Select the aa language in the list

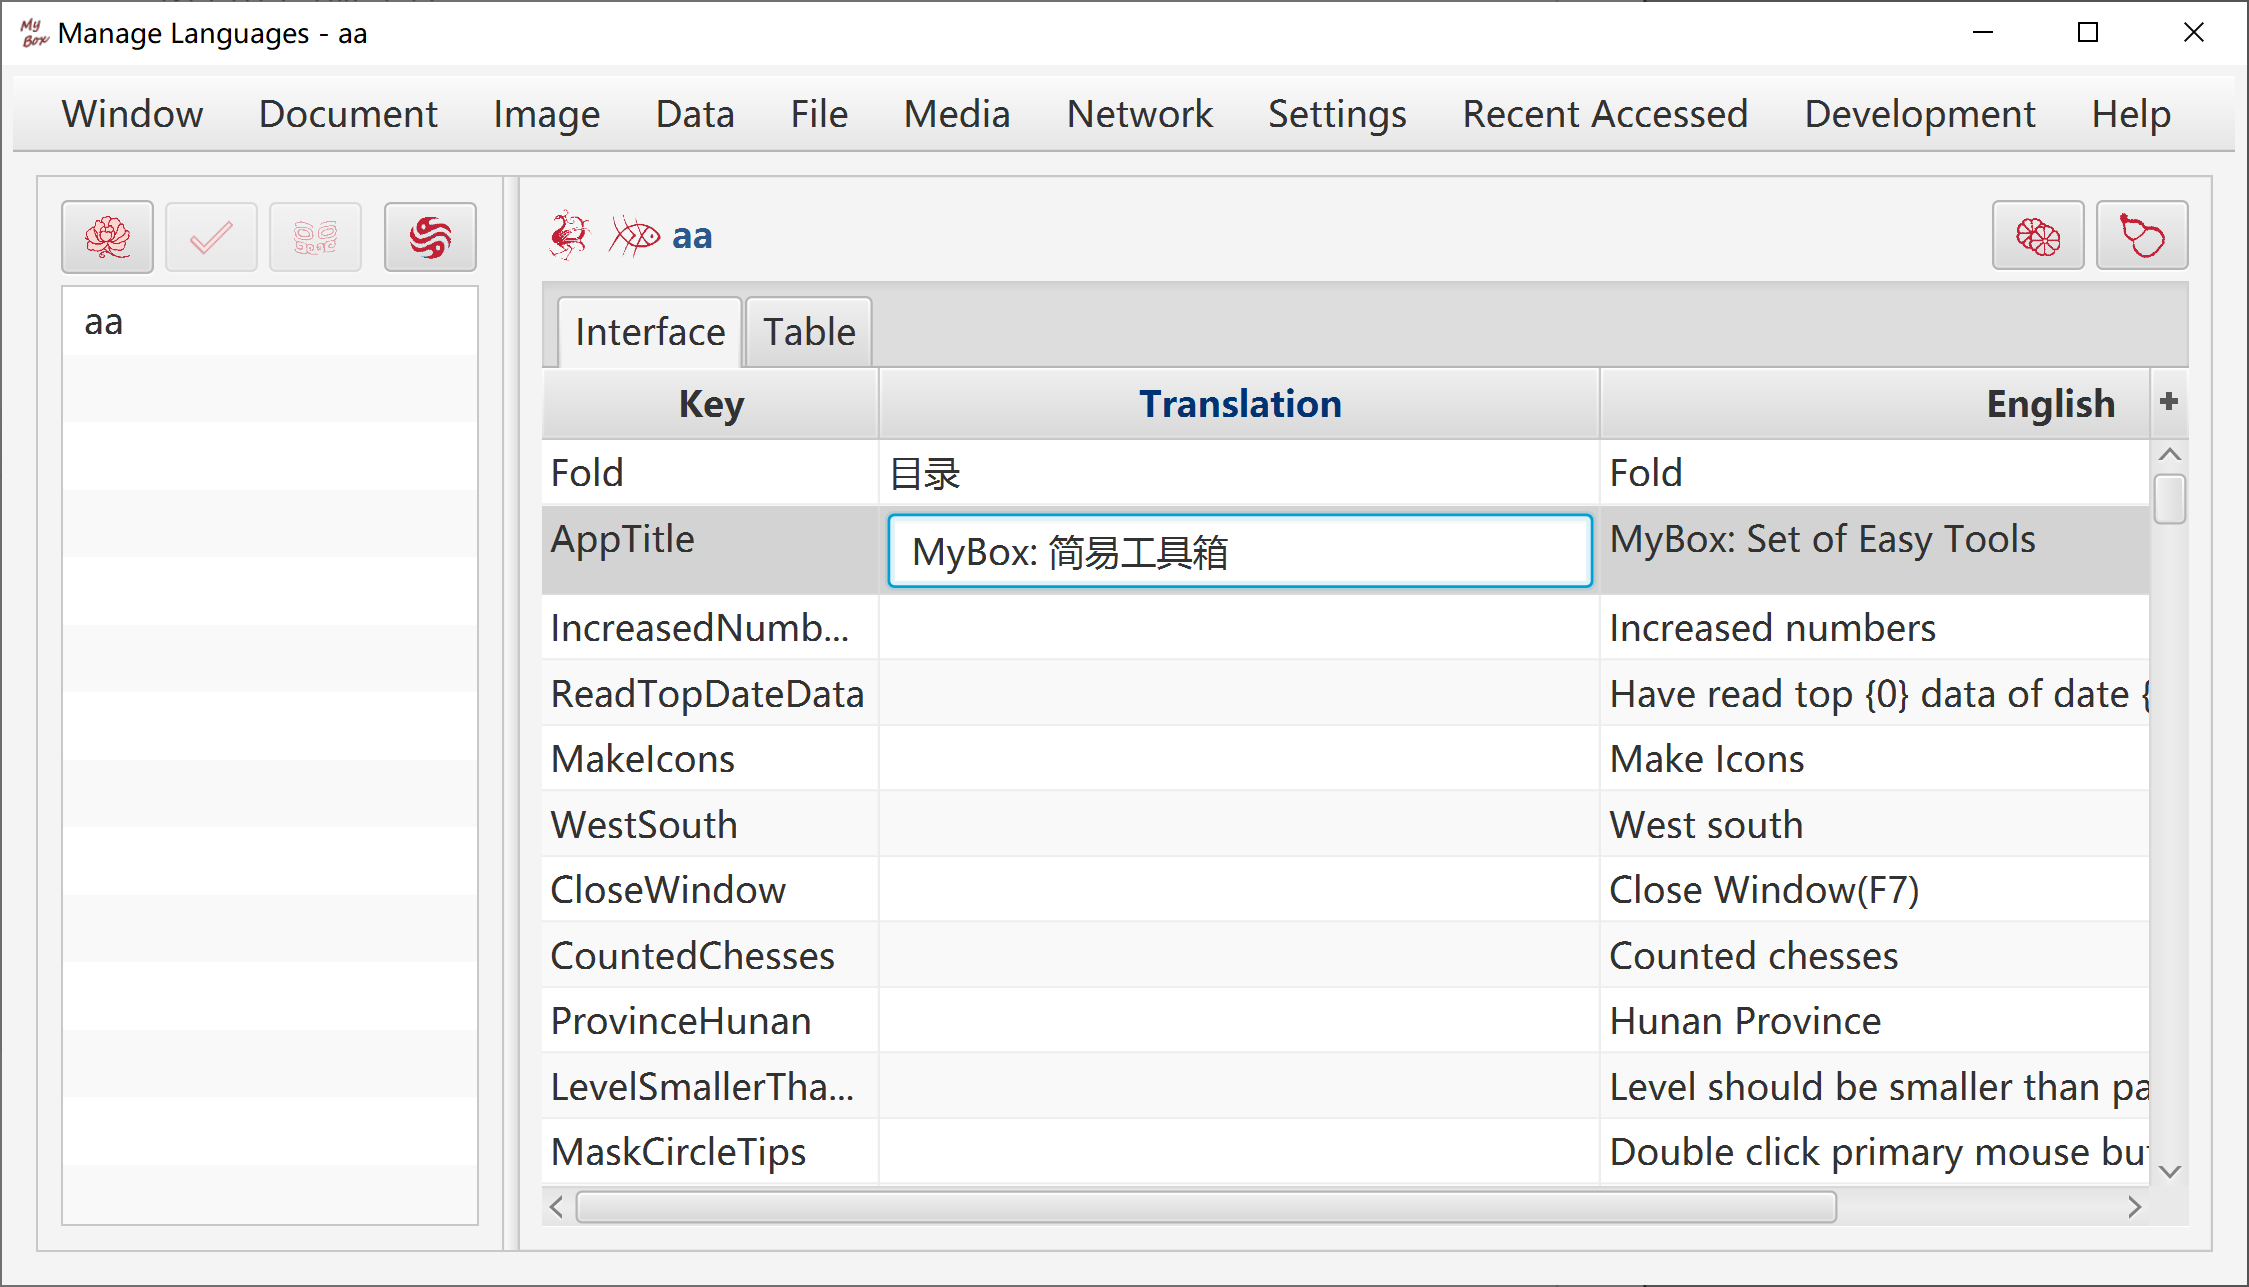click(x=270, y=322)
